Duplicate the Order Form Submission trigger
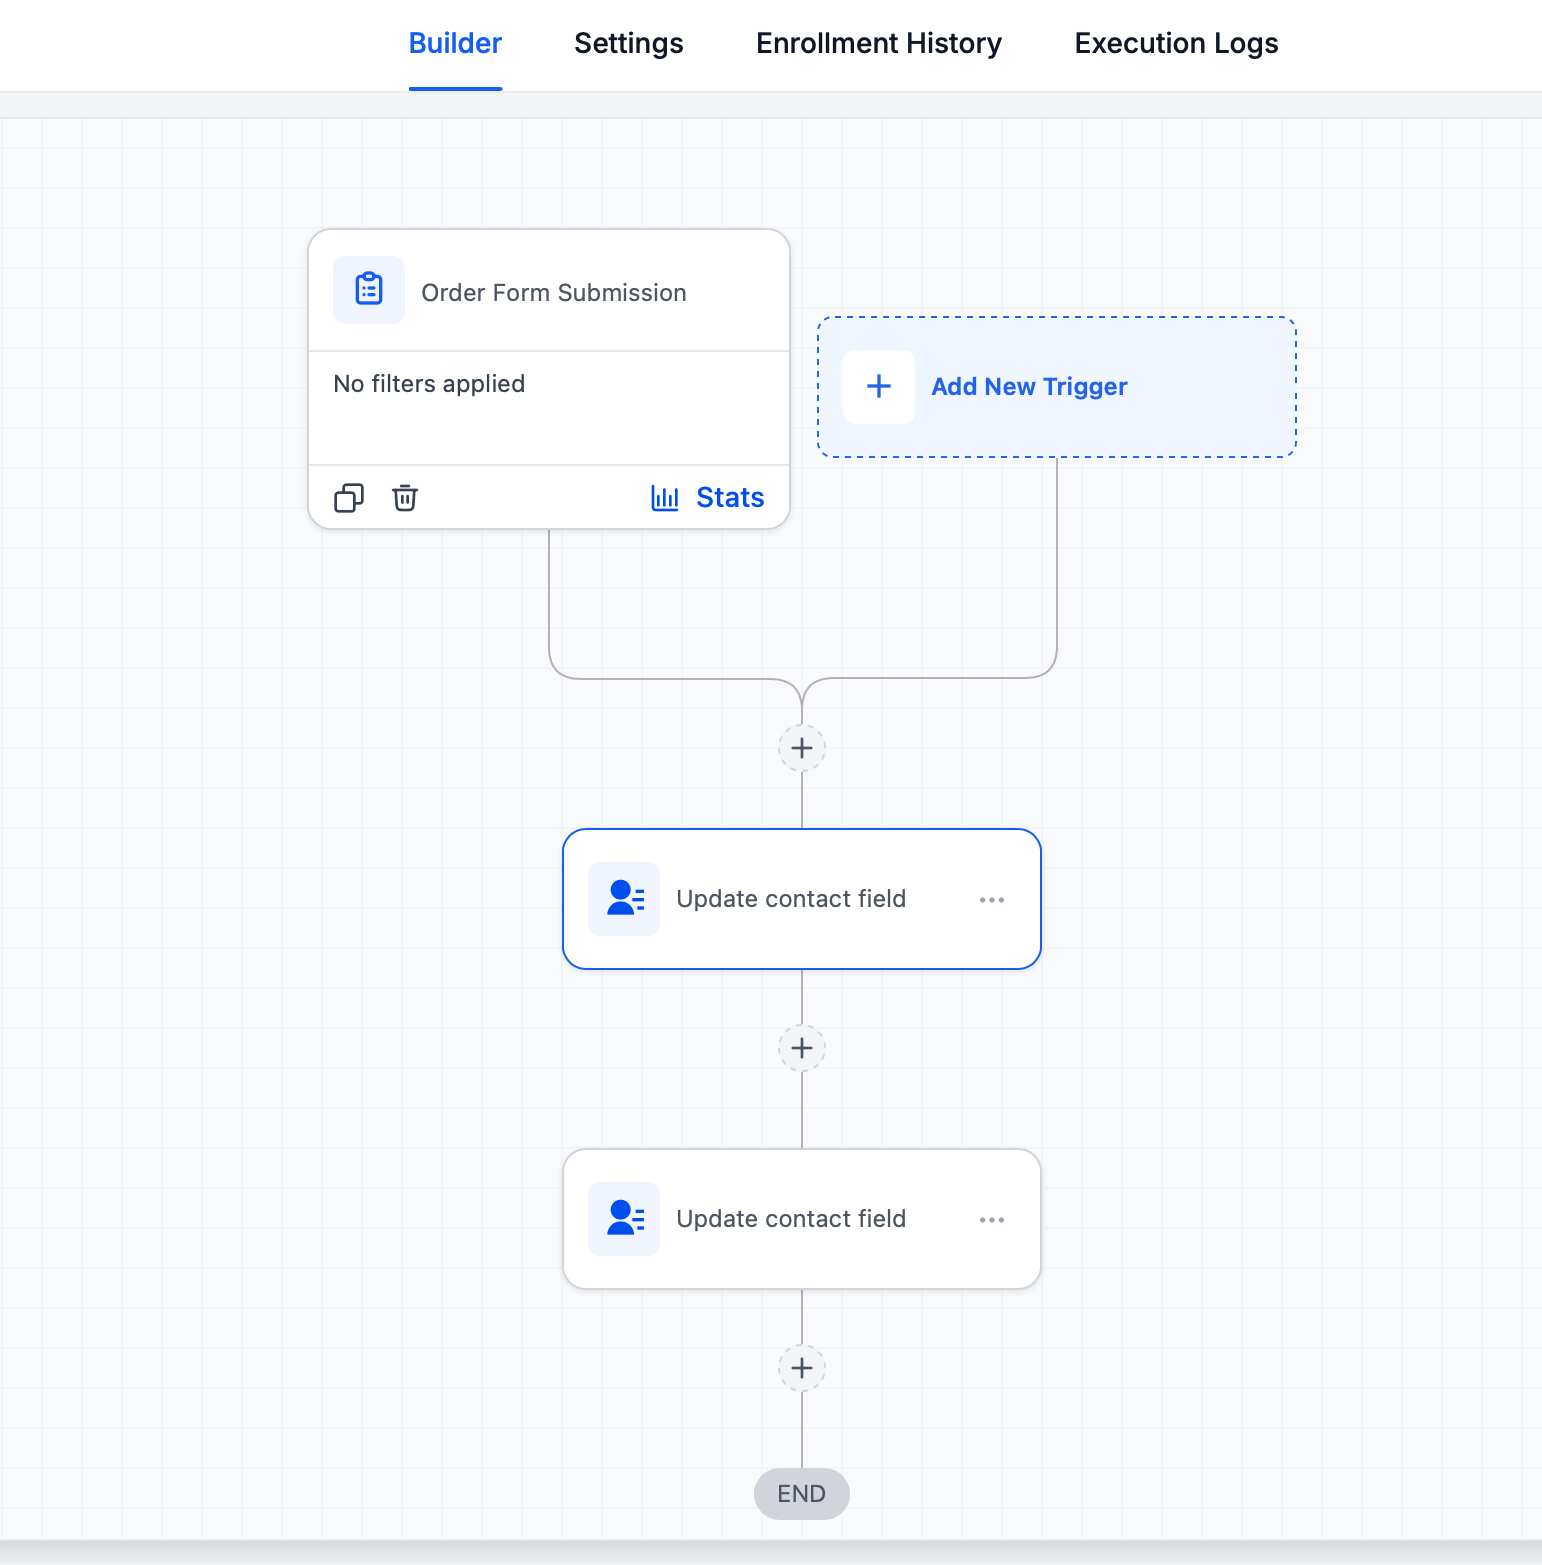The width and height of the screenshot is (1542, 1565). [x=349, y=497]
